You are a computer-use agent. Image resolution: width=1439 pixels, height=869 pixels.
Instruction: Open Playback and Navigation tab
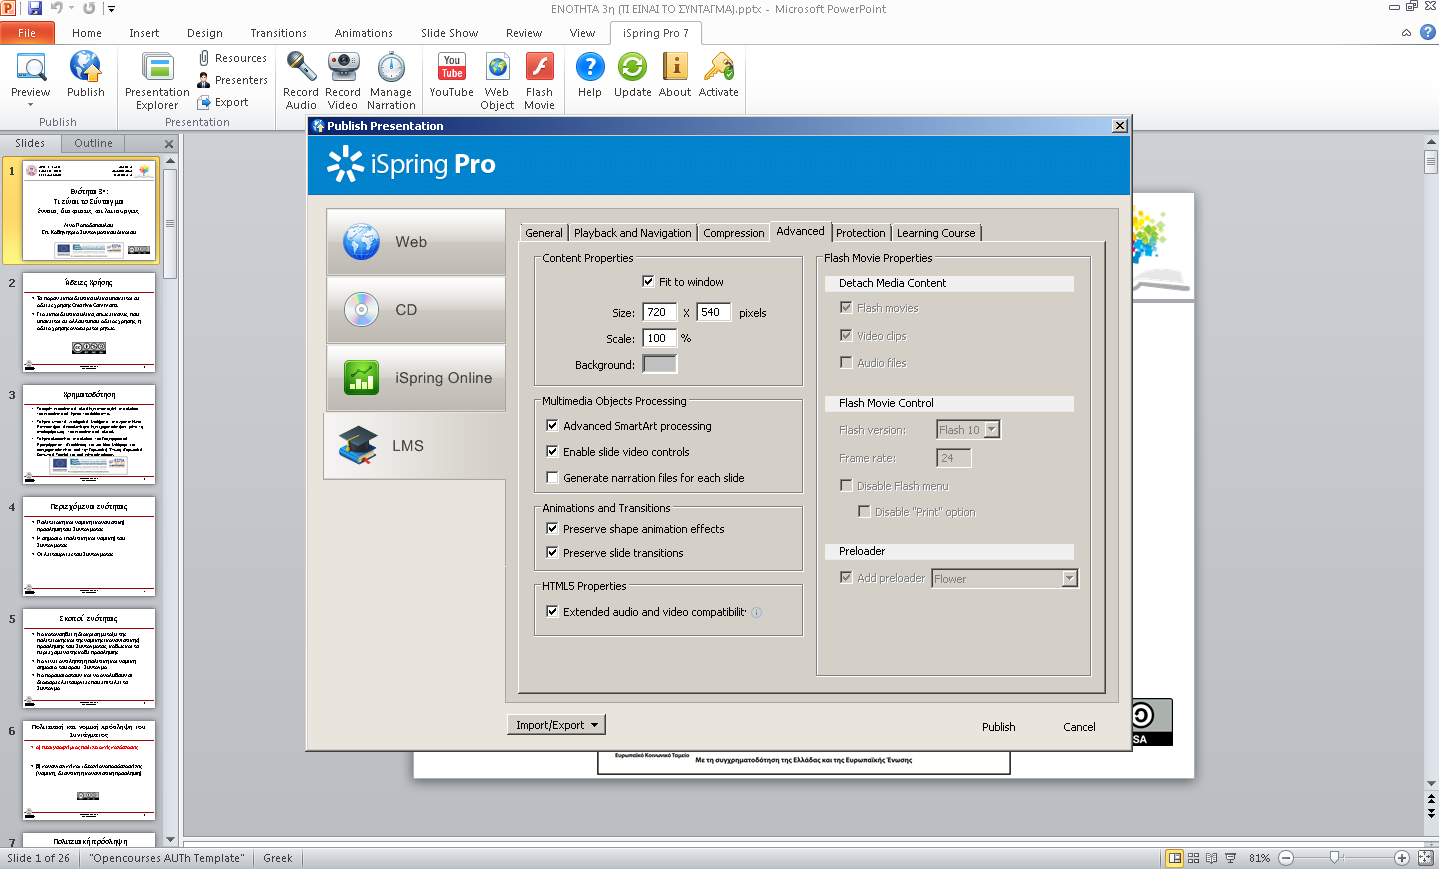pos(633,233)
